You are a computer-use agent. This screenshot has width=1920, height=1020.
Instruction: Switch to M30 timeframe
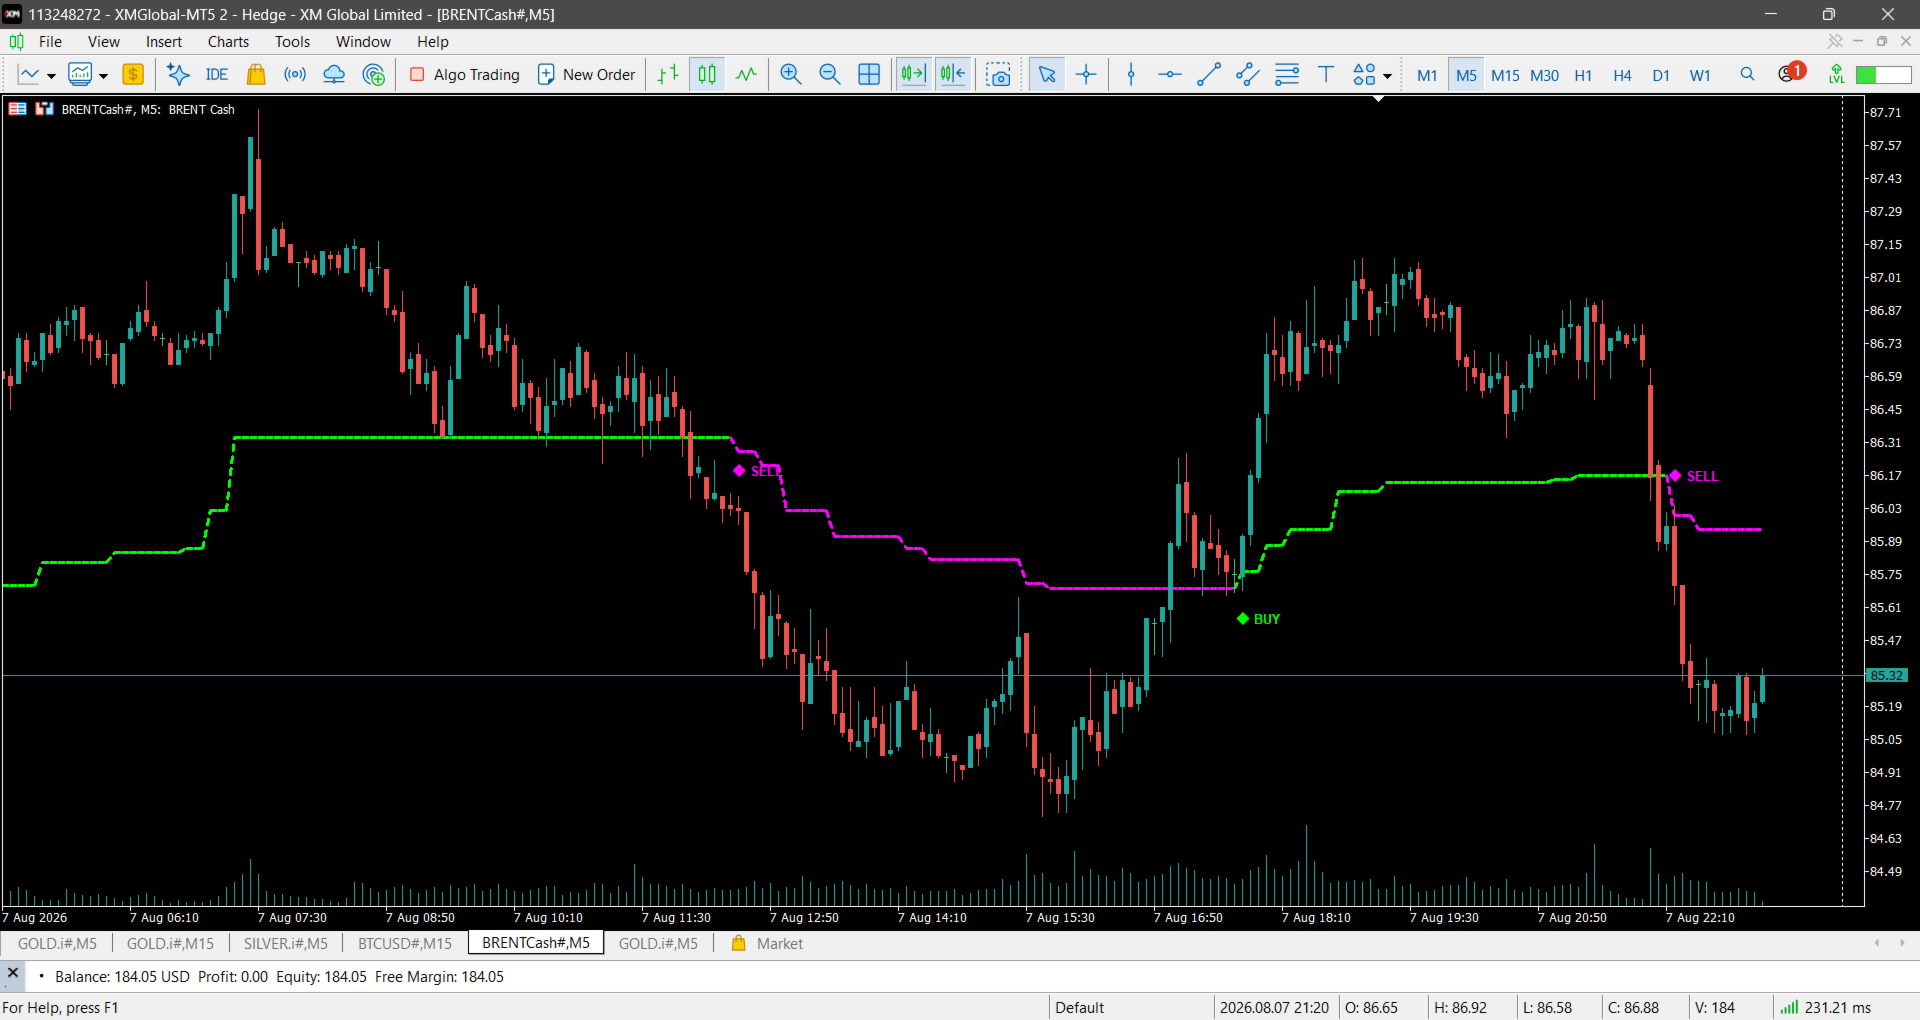(x=1544, y=76)
